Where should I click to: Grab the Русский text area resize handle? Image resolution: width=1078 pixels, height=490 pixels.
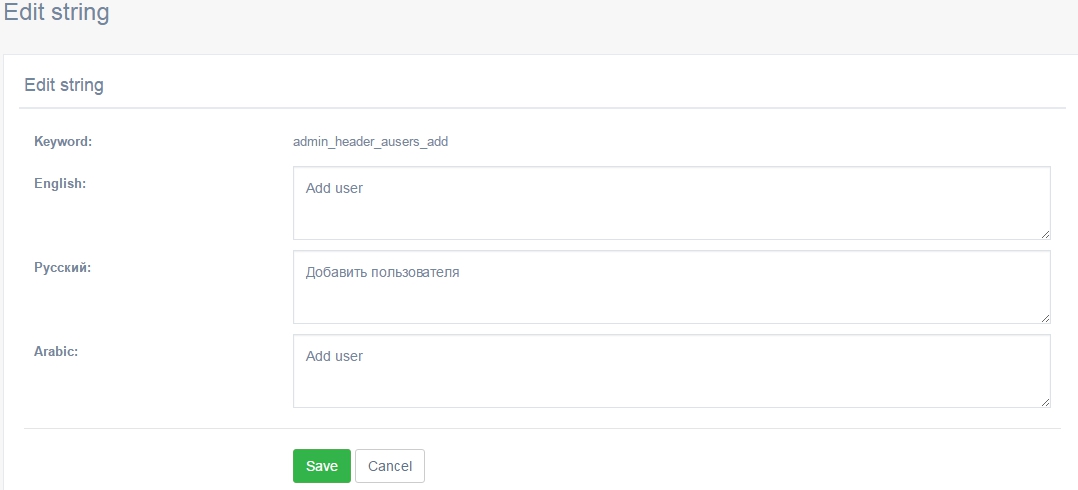[x=1045, y=318]
